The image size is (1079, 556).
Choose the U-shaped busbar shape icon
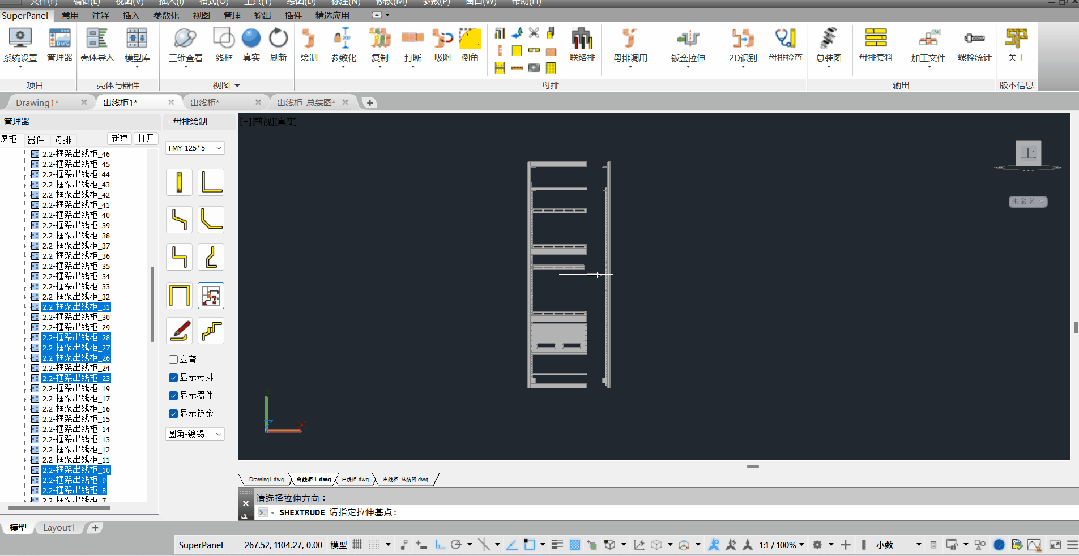tap(180, 295)
